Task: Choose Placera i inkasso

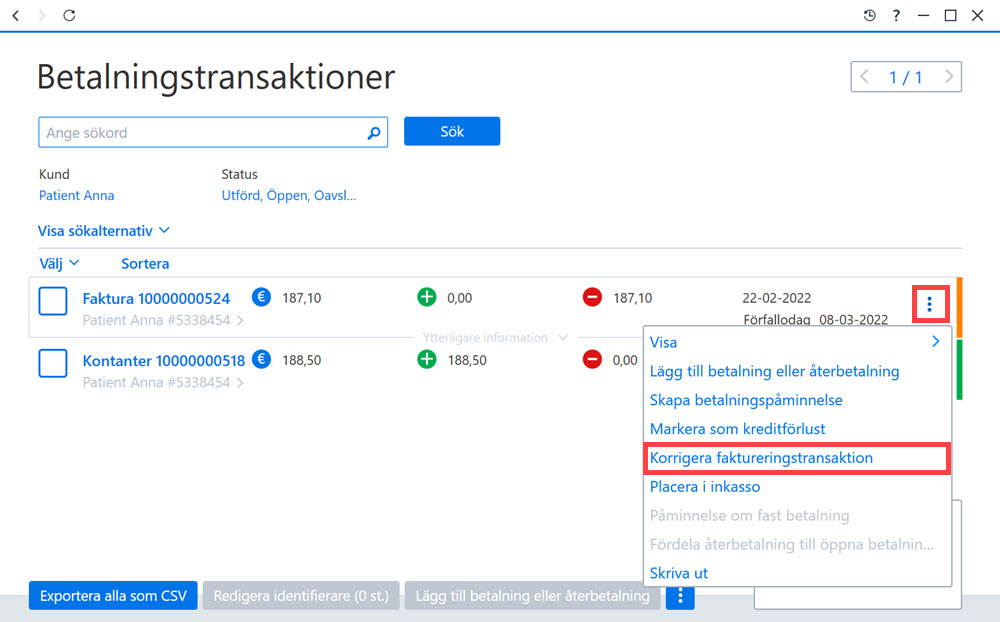Action: pyautogui.click(x=797, y=487)
